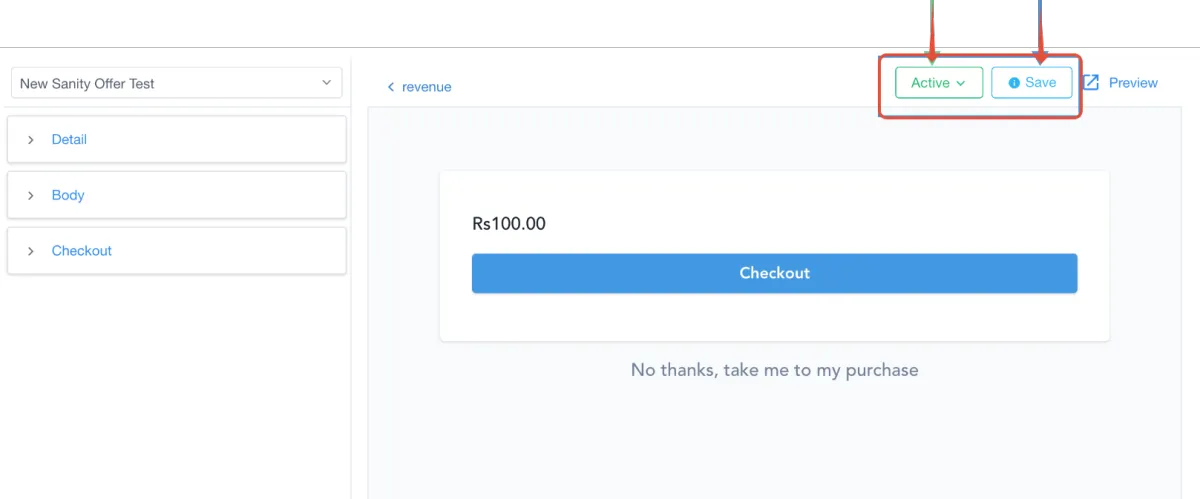Open the Preview link
This screenshot has height=499, width=1200.
[x=1132, y=83]
